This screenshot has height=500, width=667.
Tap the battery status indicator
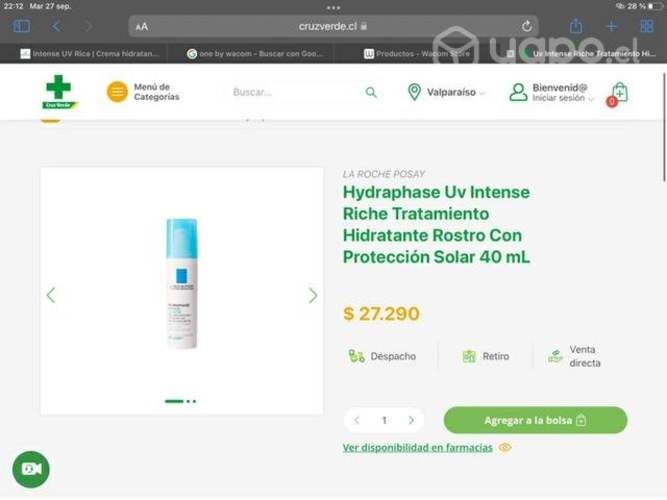655,6
